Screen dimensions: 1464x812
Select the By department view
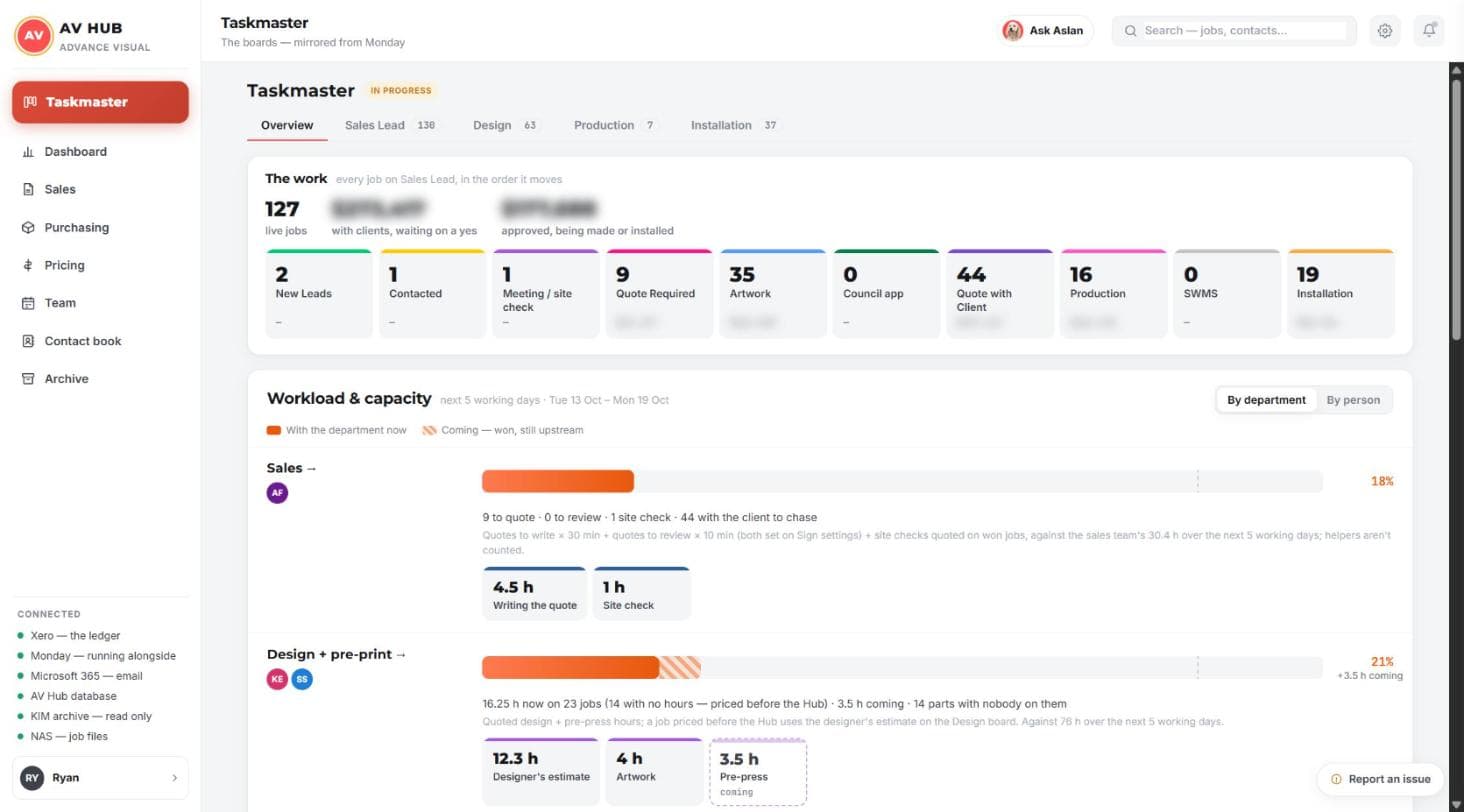click(x=1266, y=400)
